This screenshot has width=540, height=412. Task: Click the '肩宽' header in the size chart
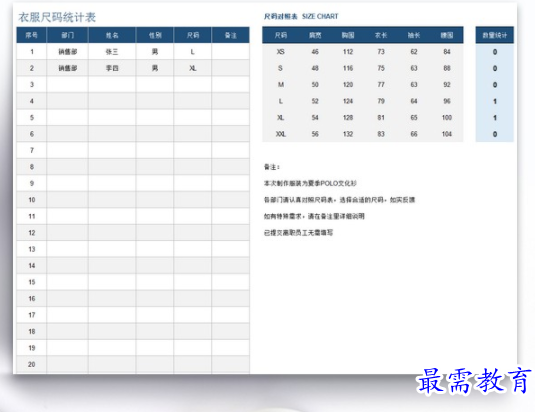click(x=315, y=35)
